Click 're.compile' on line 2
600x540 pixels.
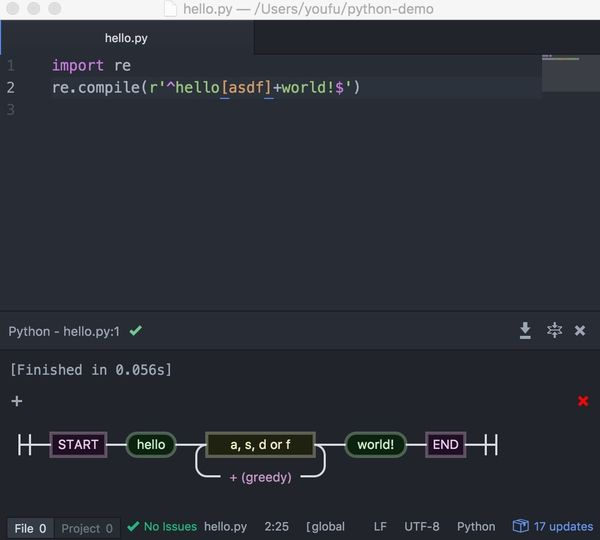pyautogui.click(x=96, y=88)
